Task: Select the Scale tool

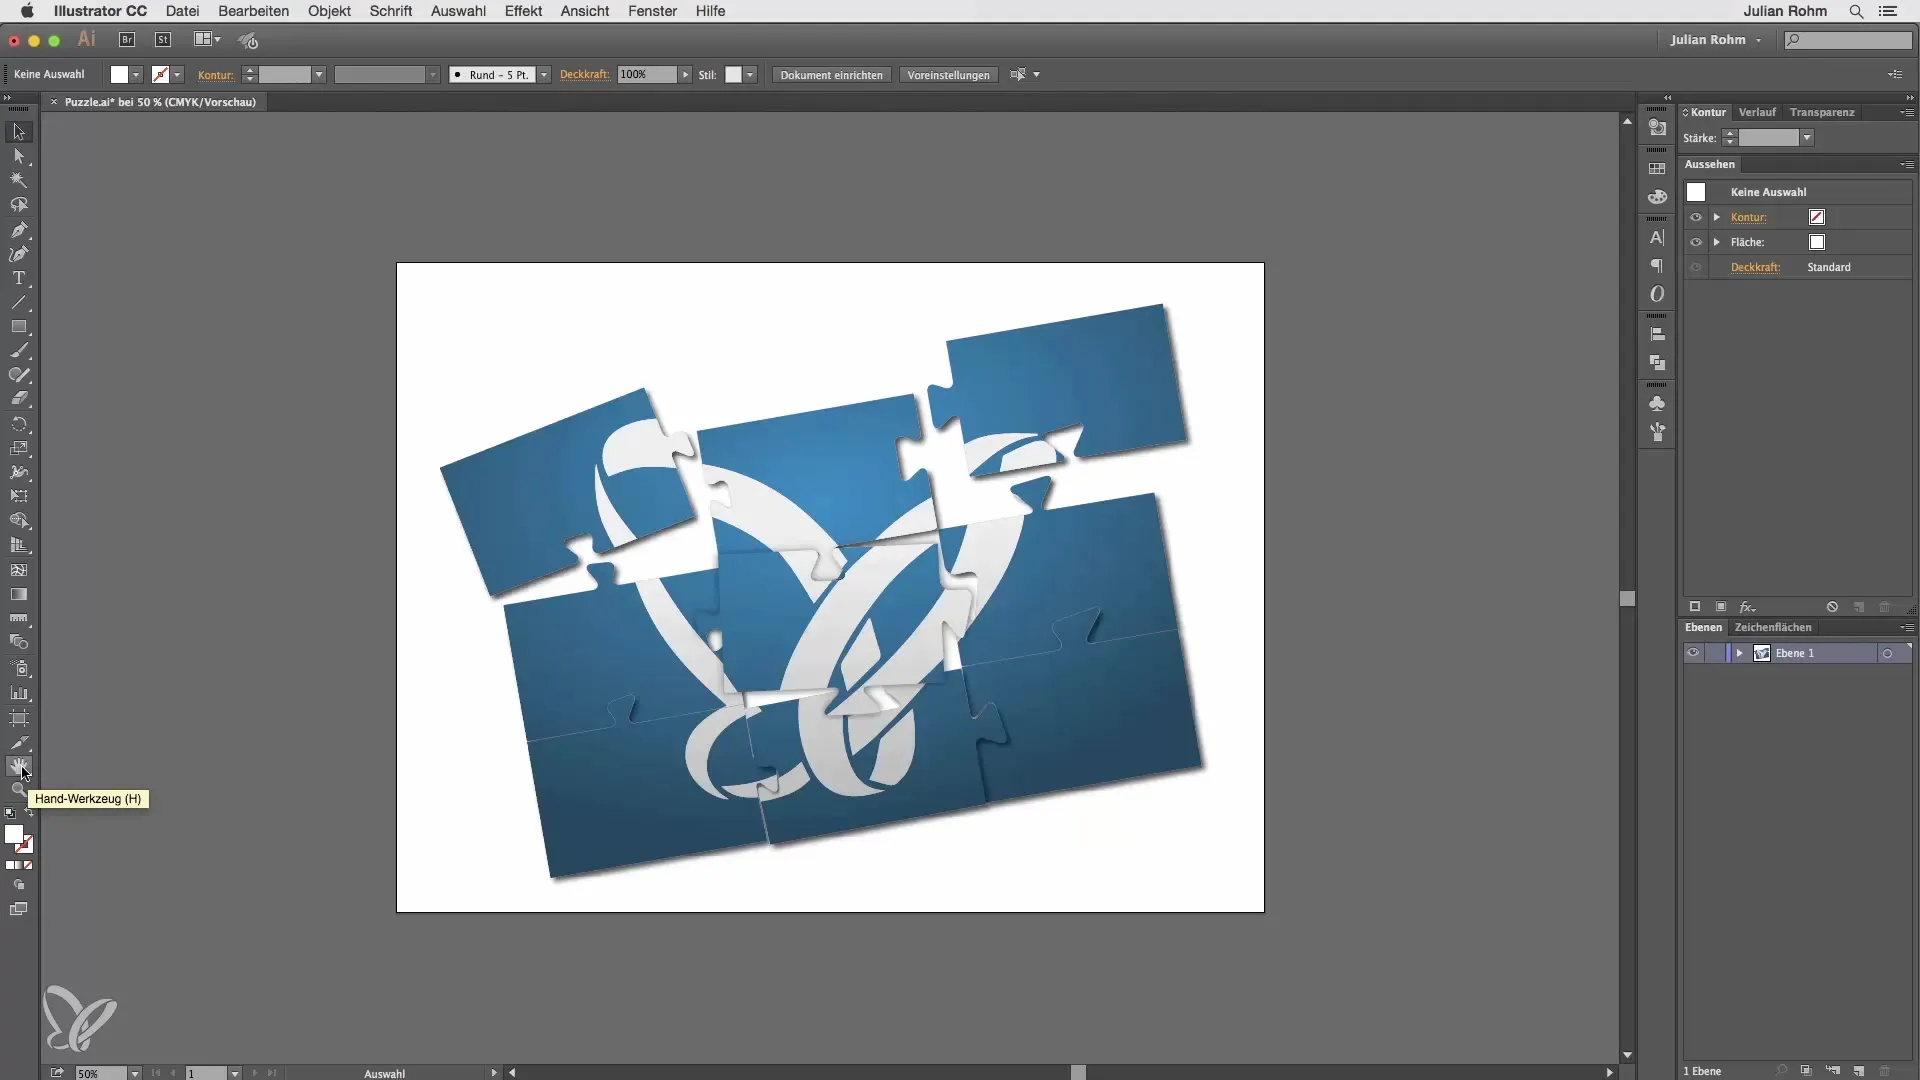Action: pos(19,448)
